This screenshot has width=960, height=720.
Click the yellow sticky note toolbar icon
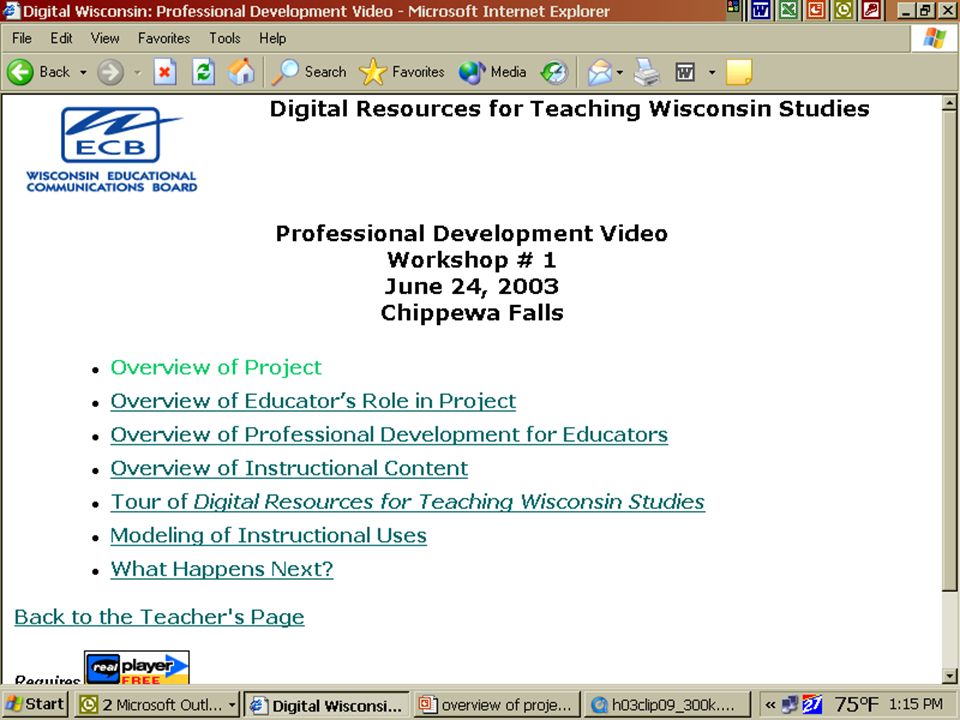pos(738,72)
